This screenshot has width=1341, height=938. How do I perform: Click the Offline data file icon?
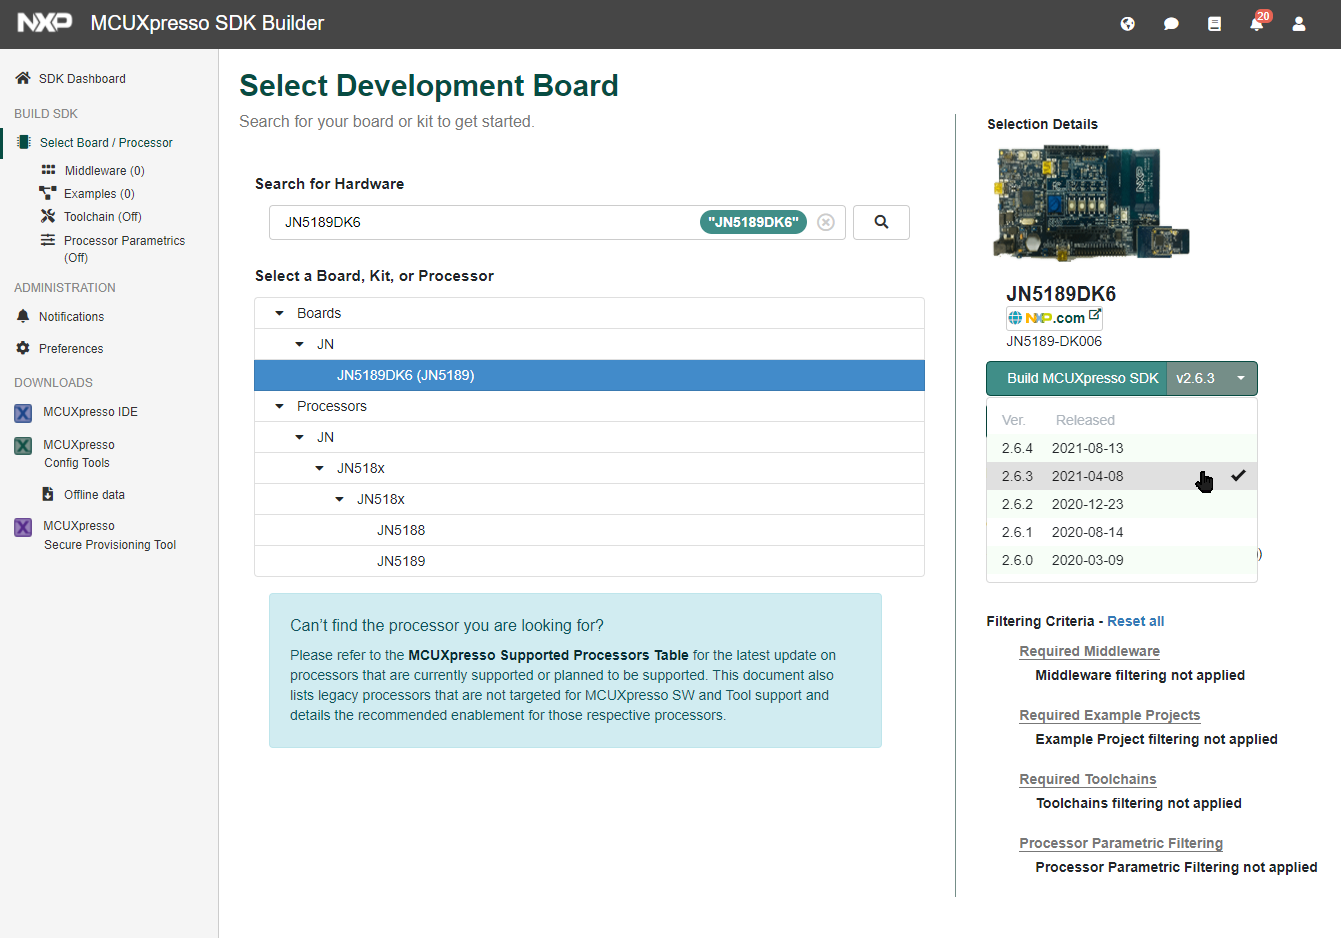(48, 494)
